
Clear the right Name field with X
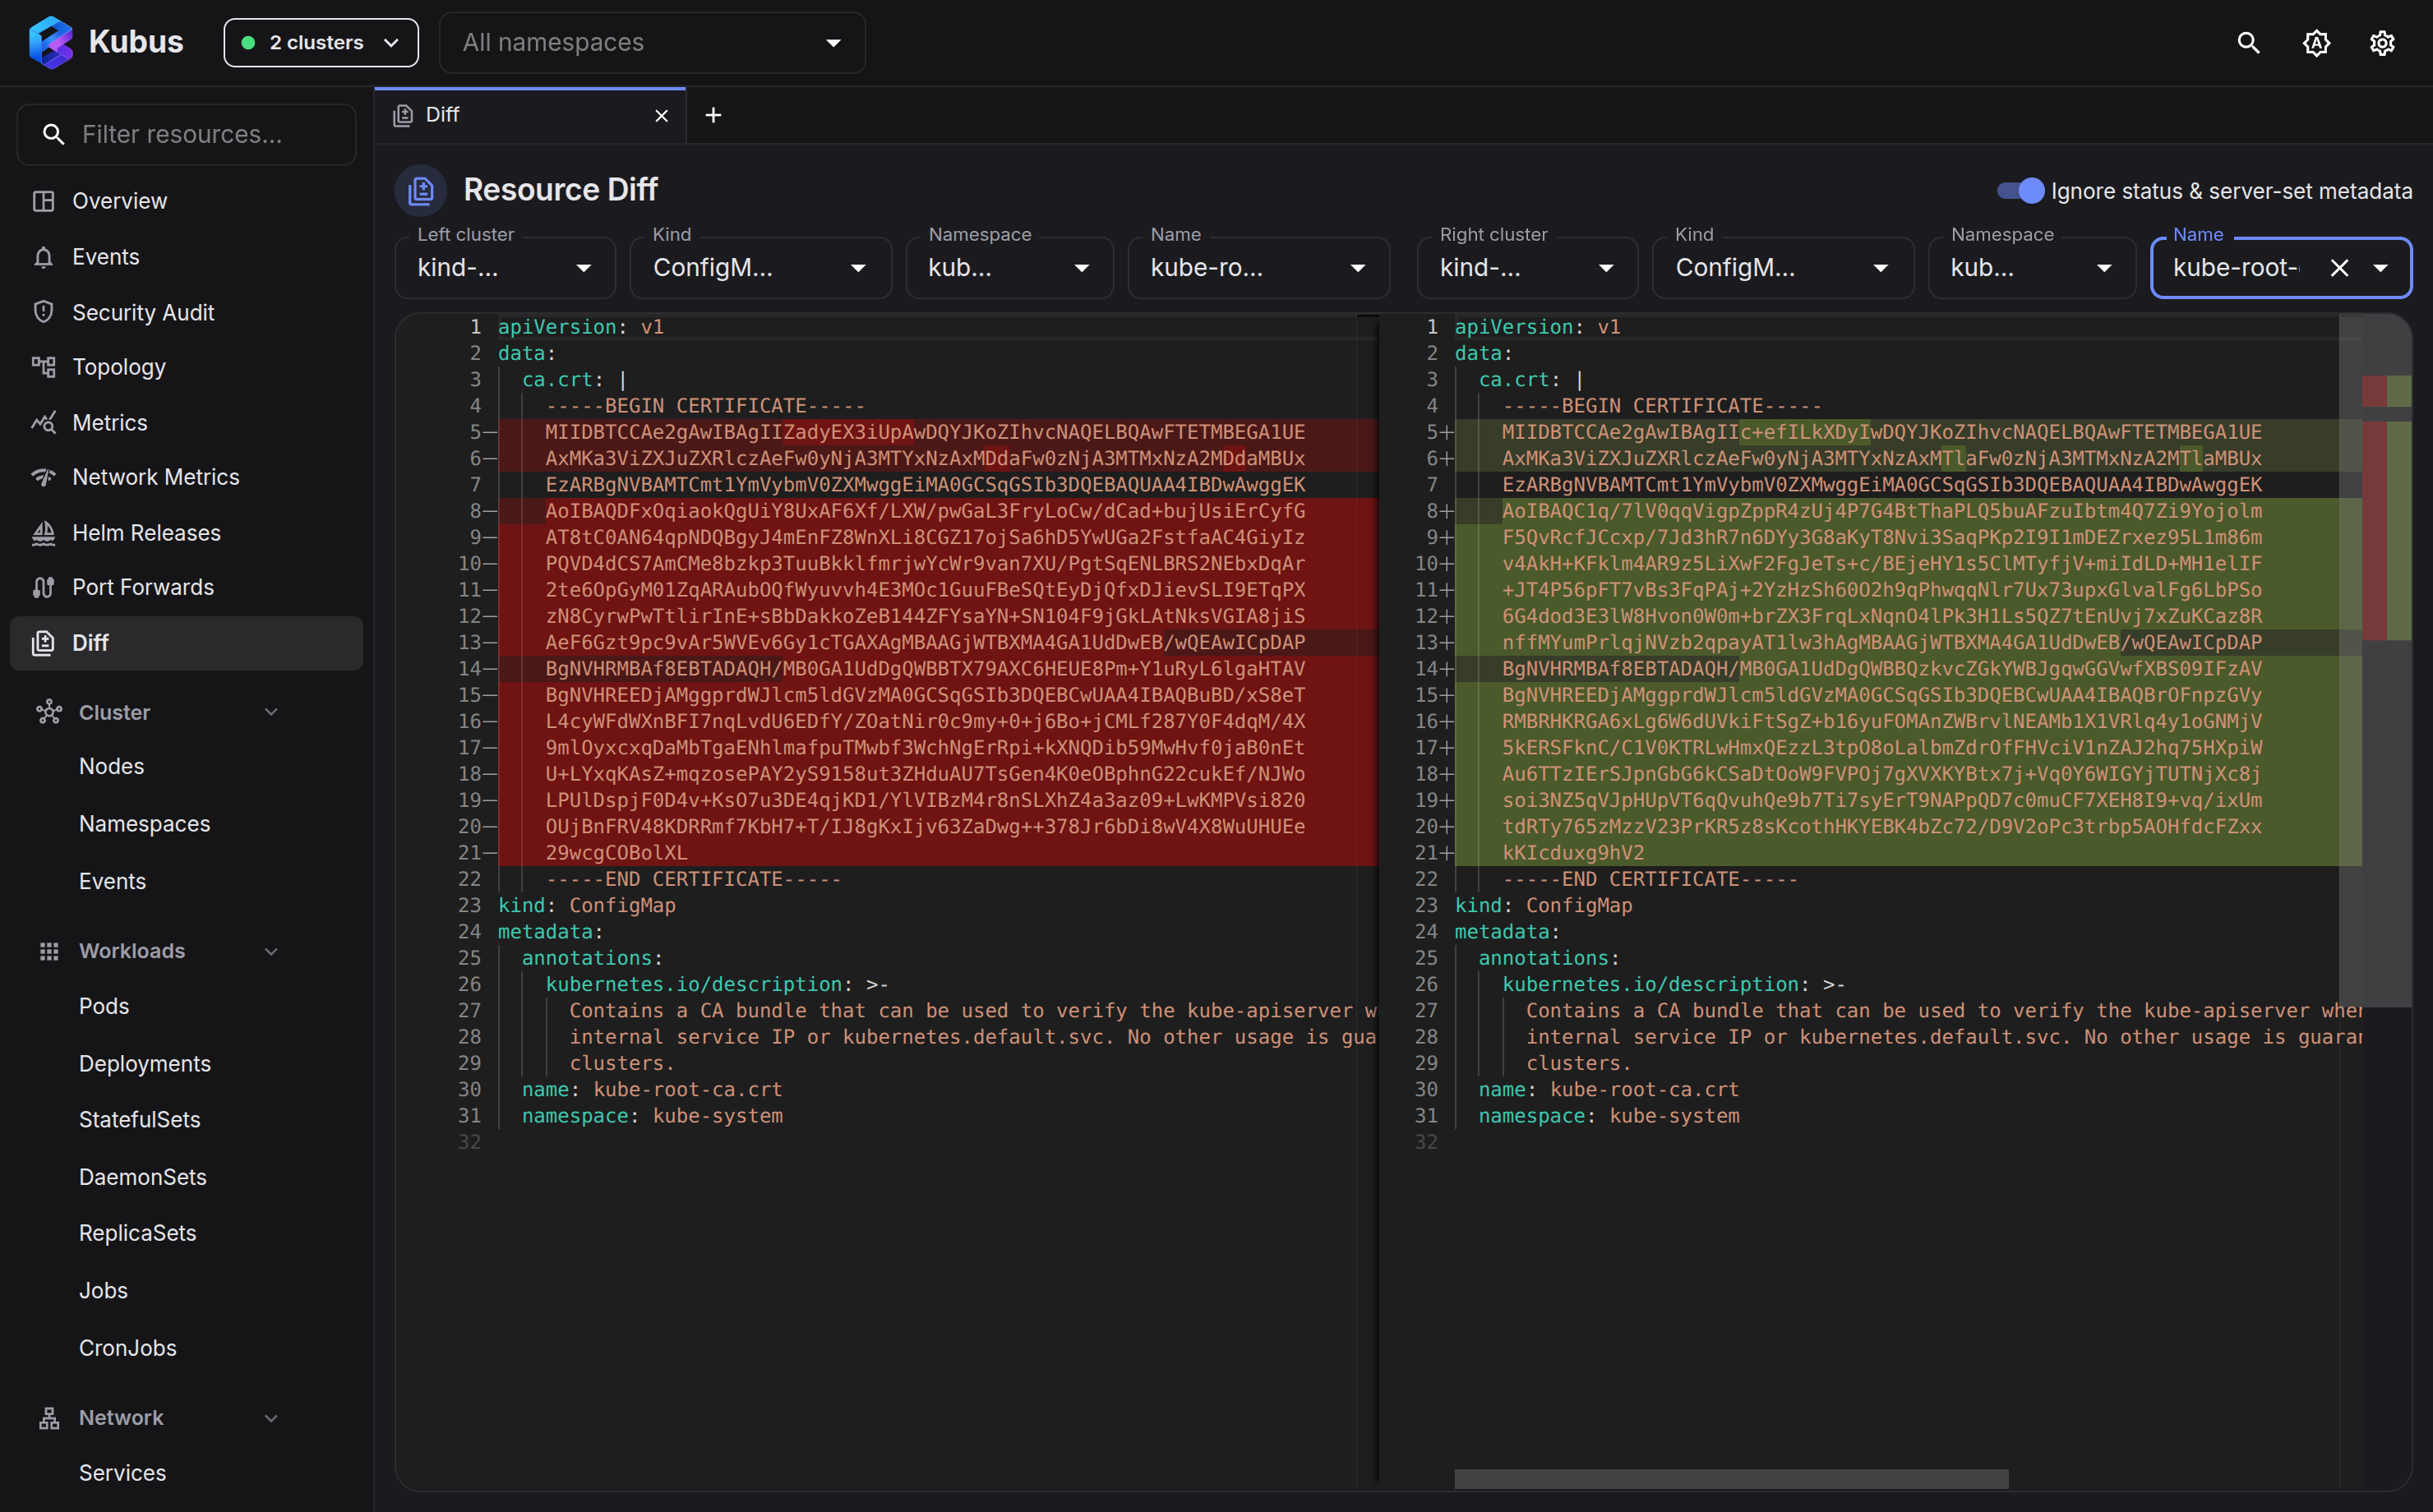[2339, 268]
